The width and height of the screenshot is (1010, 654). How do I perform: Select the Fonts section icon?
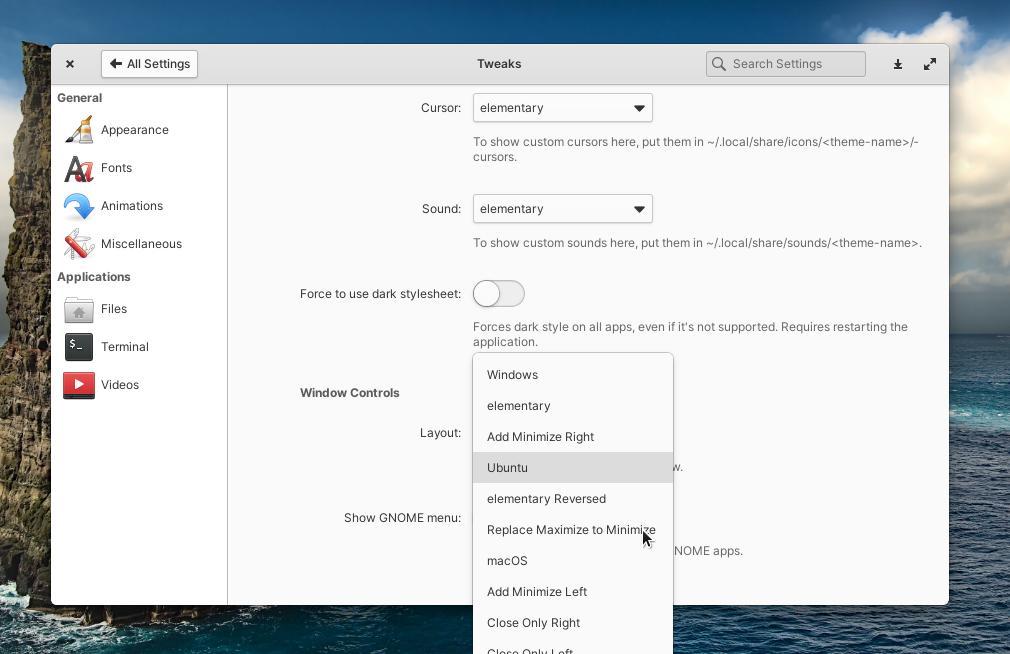point(79,167)
